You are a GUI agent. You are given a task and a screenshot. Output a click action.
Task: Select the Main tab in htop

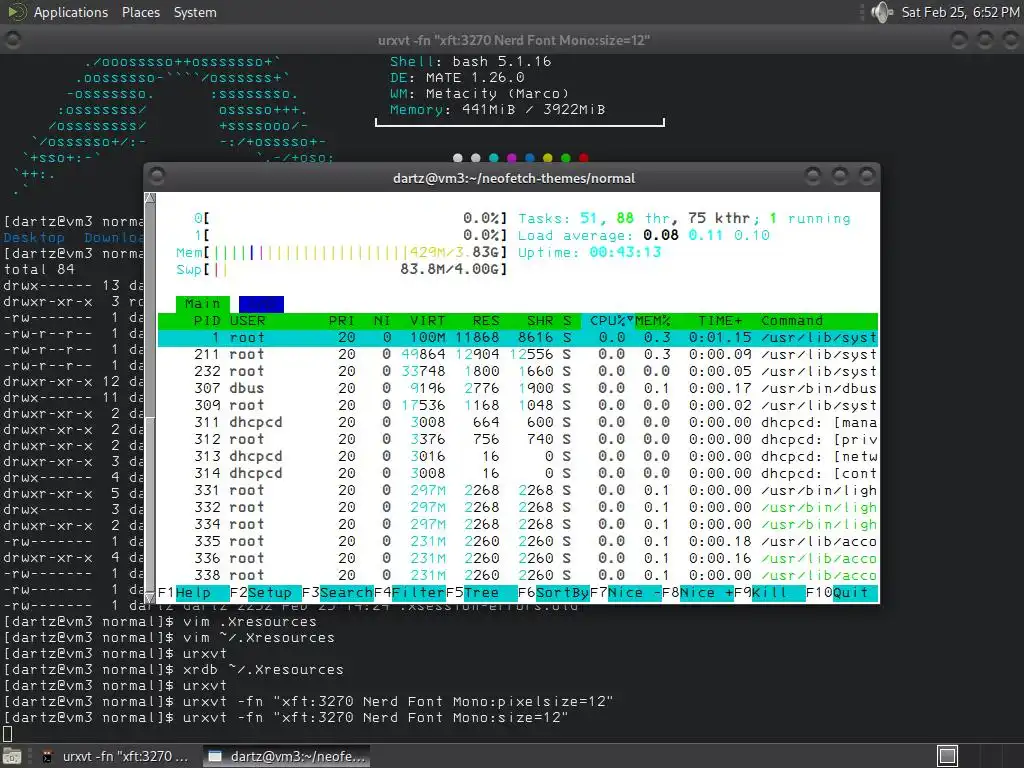[202, 304]
